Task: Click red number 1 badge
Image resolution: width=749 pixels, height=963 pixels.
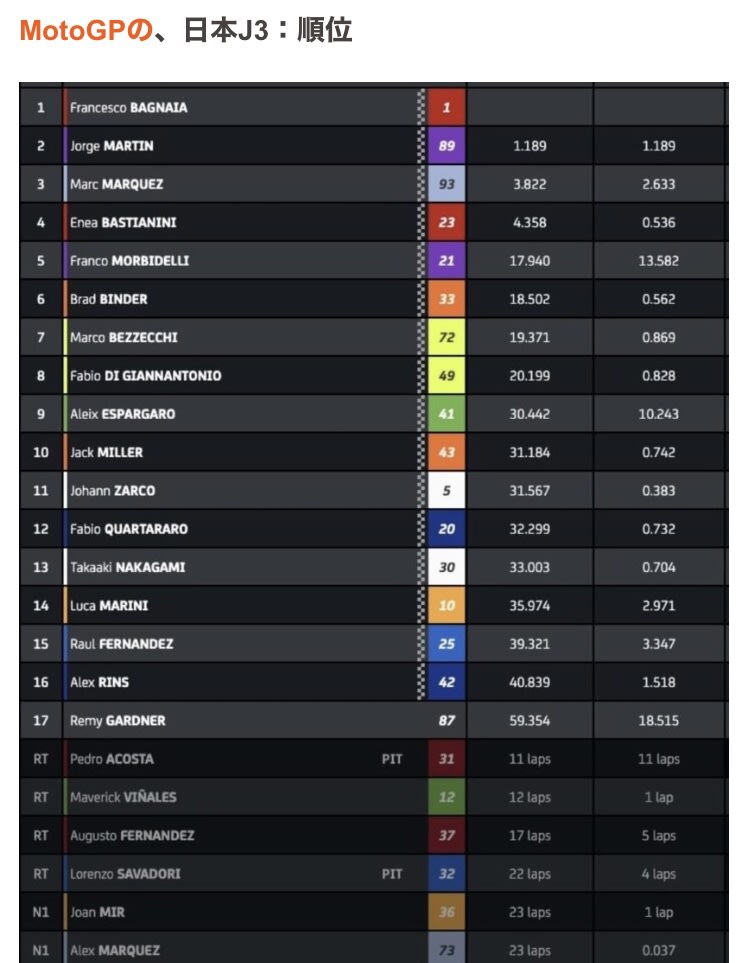Action: [446, 107]
